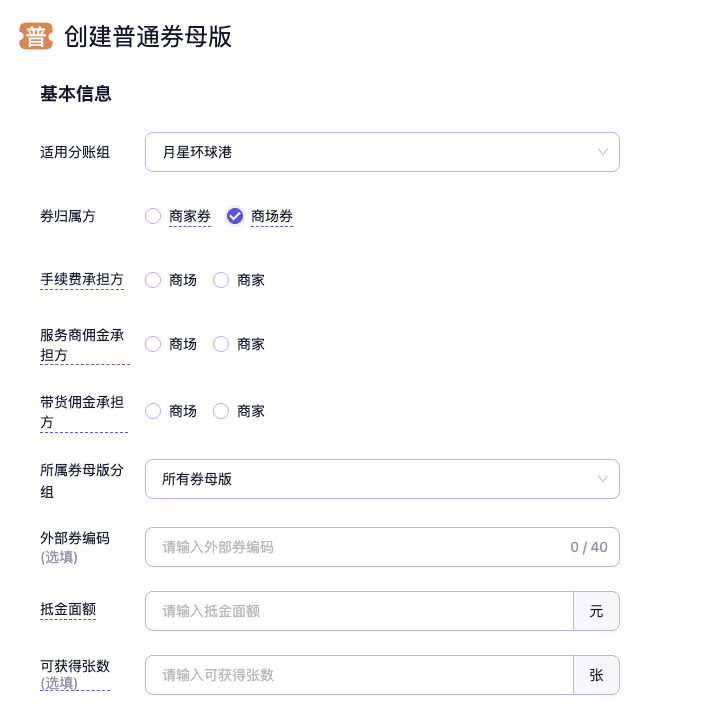The height and width of the screenshot is (709, 712).
Task: Click the 外部券编码 input field
Action: 360,547
